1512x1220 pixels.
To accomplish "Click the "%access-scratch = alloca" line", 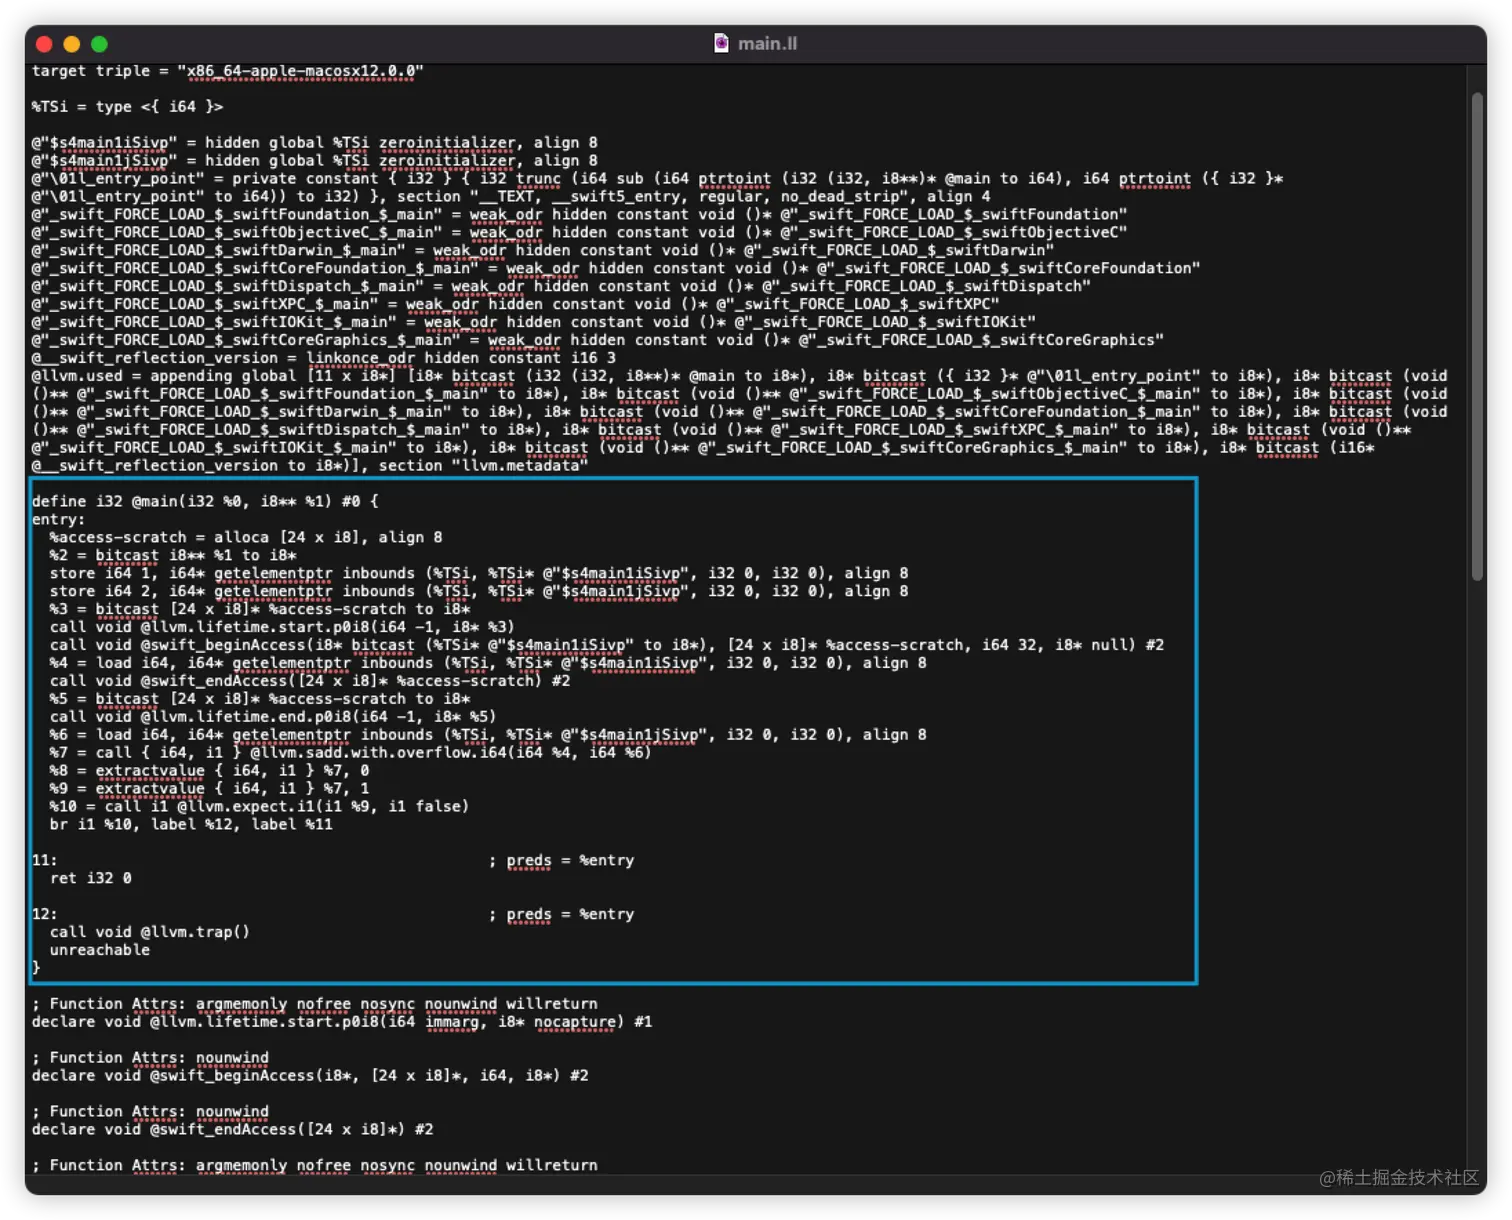I will 246,538.
